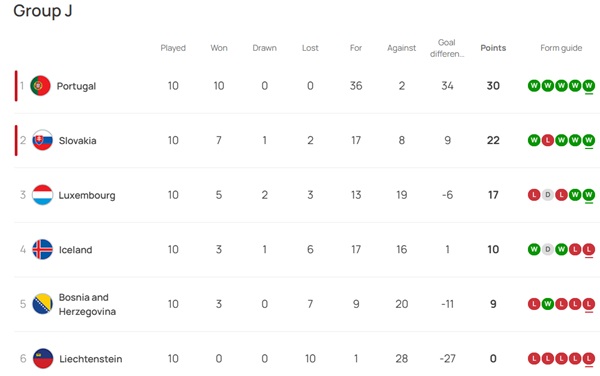
Task: Click Slovakia's red L form badge
Action: pos(548,140)
